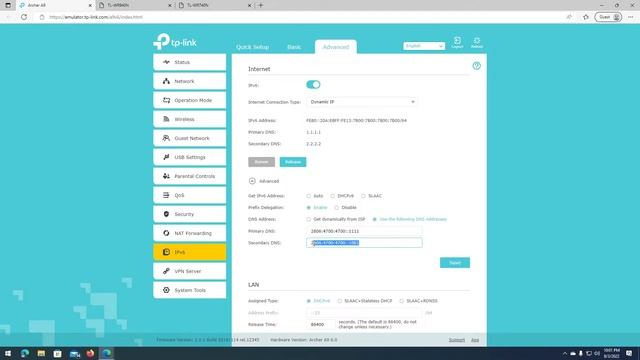Screen dimensions: 640x360
Task: Click the Save button
Action: coord(455,263)
